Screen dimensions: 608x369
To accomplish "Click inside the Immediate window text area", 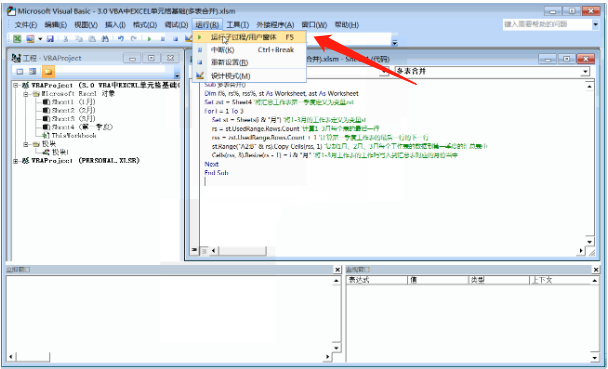I will click(169, 313).
